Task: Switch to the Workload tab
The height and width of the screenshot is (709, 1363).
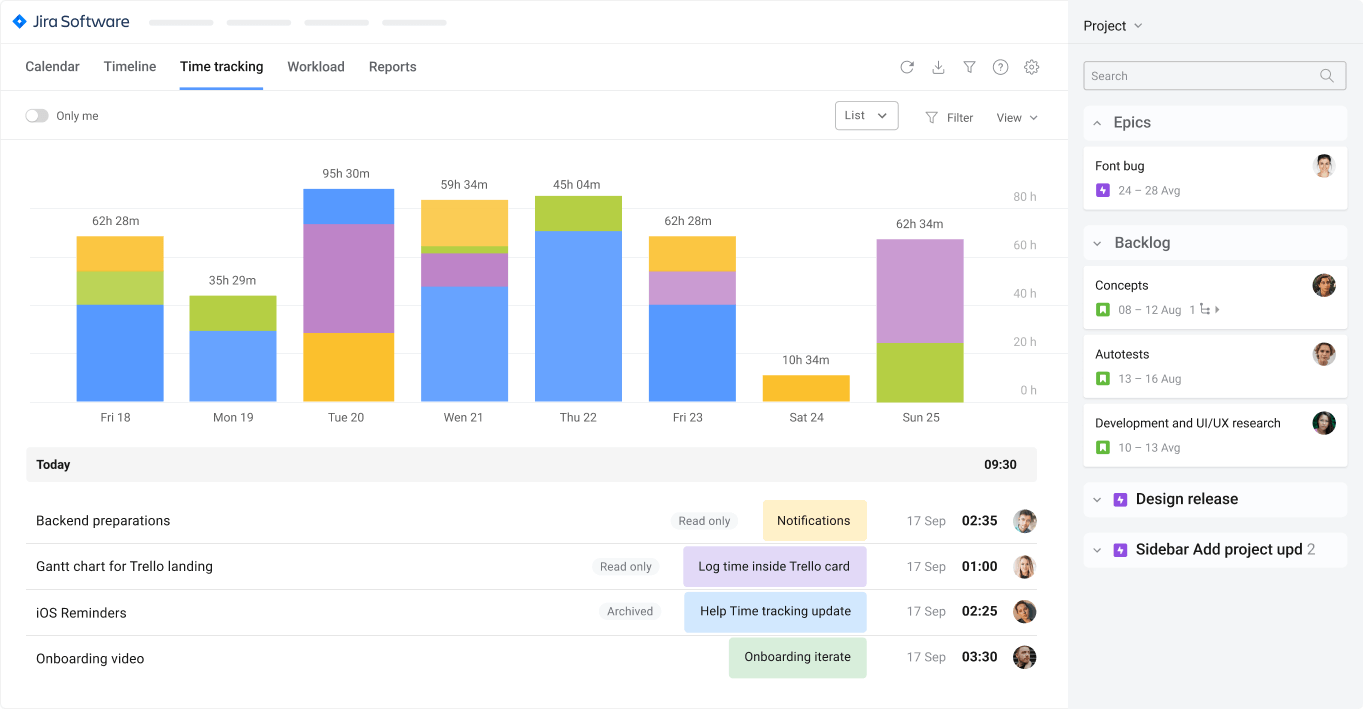Action: tap(315, 66)
